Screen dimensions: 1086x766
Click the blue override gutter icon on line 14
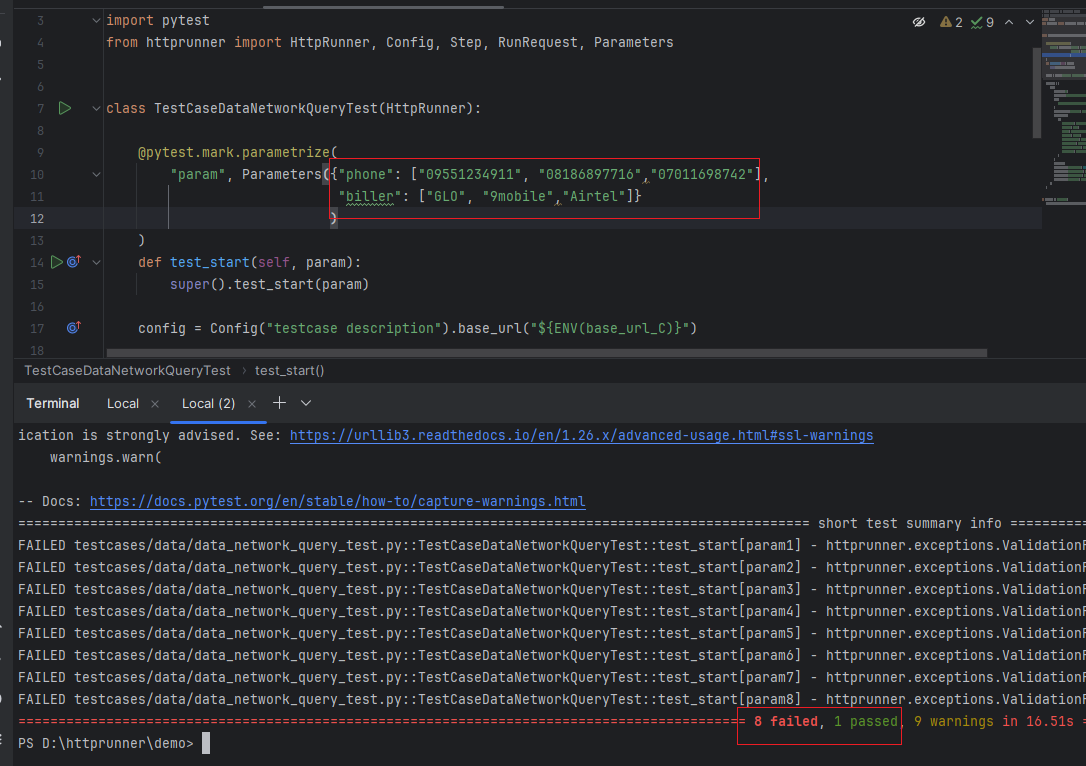[x=71, y=261]
